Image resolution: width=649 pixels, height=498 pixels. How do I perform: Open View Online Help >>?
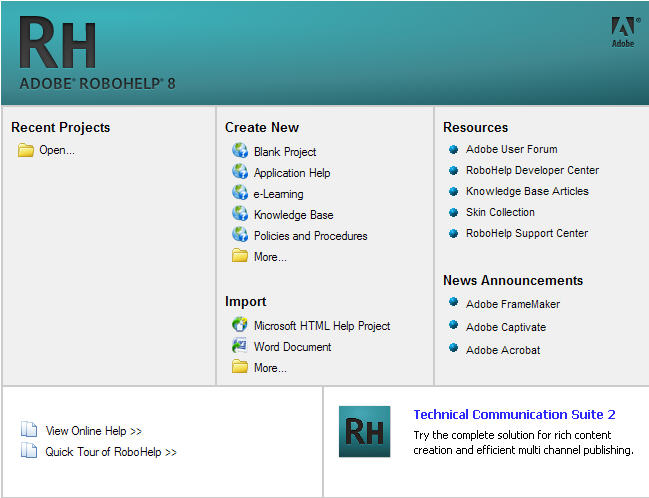[x=94, y=431]
